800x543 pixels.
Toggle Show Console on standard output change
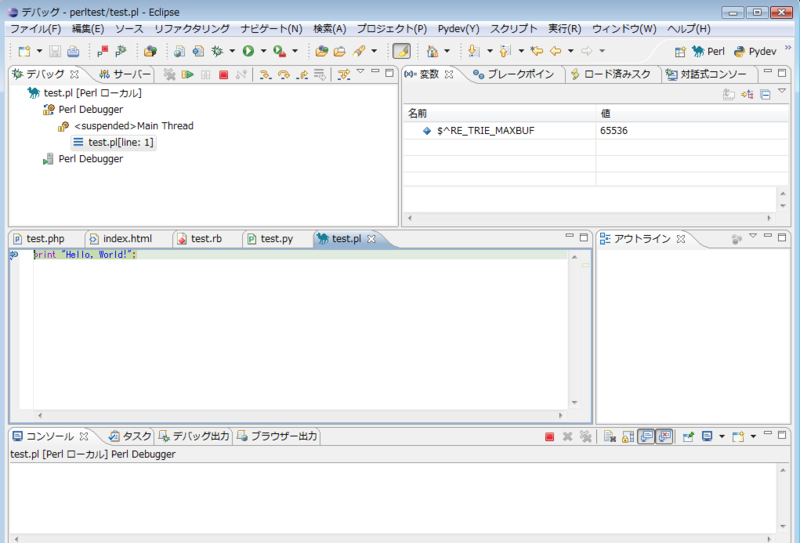(x=646, y=436)
